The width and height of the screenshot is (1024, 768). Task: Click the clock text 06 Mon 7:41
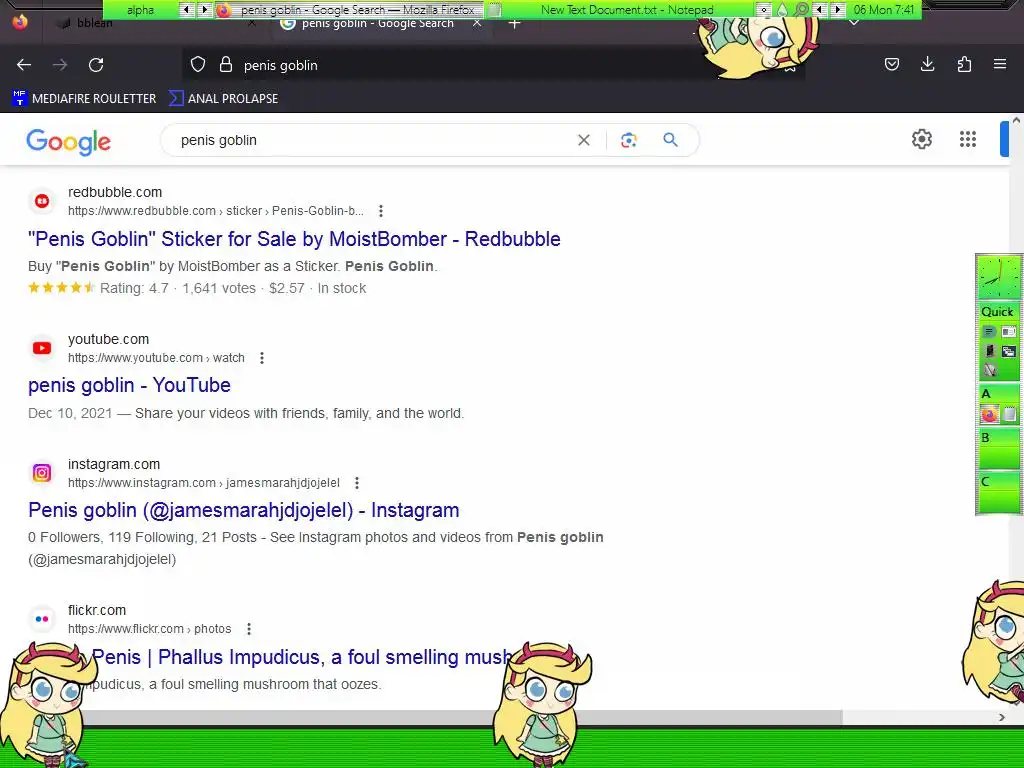coord(884,10)
